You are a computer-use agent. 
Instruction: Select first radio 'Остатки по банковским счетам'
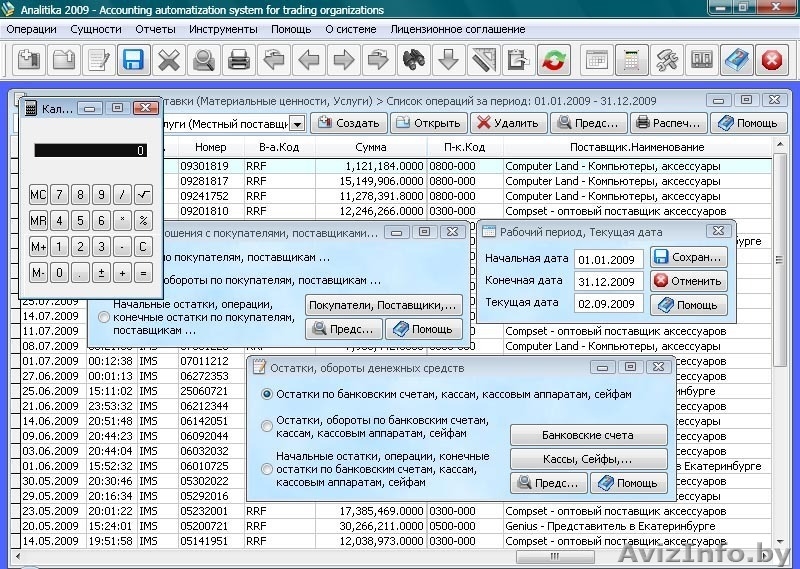coord(267,395)
